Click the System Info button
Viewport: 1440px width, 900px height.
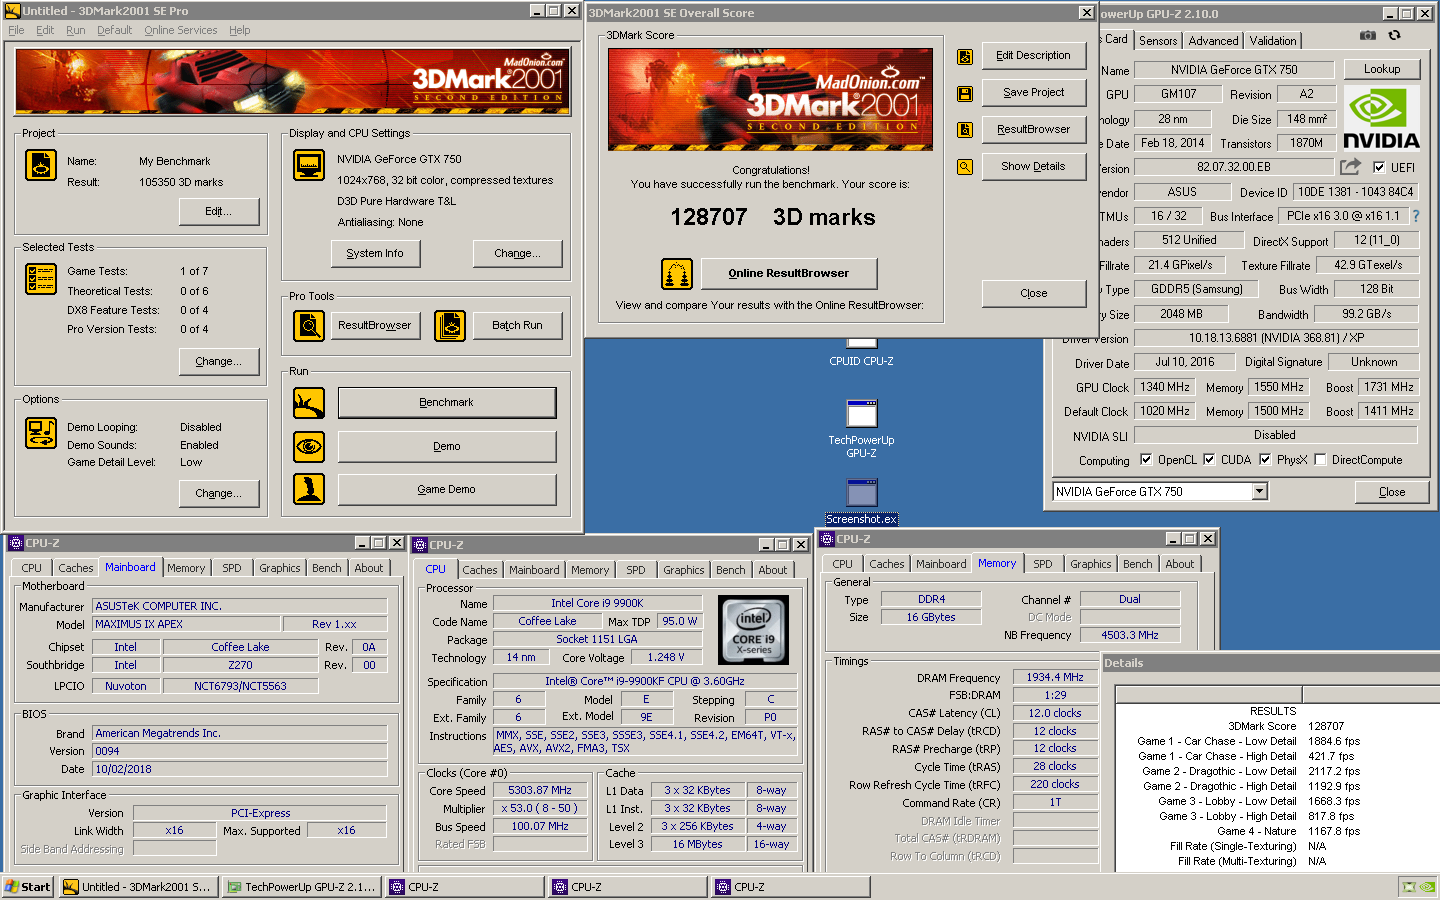(x=375, y=253)
